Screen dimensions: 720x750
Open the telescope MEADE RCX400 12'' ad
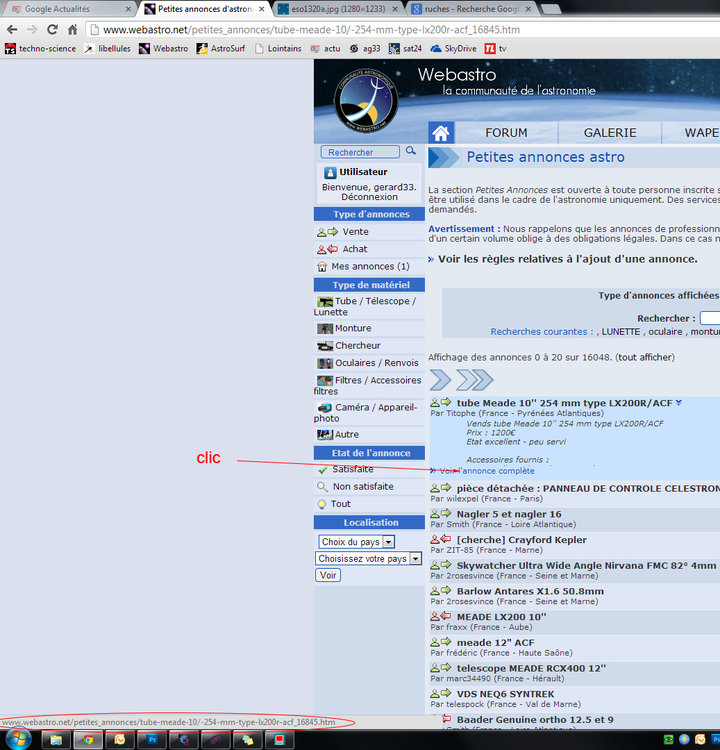point(531,668)
